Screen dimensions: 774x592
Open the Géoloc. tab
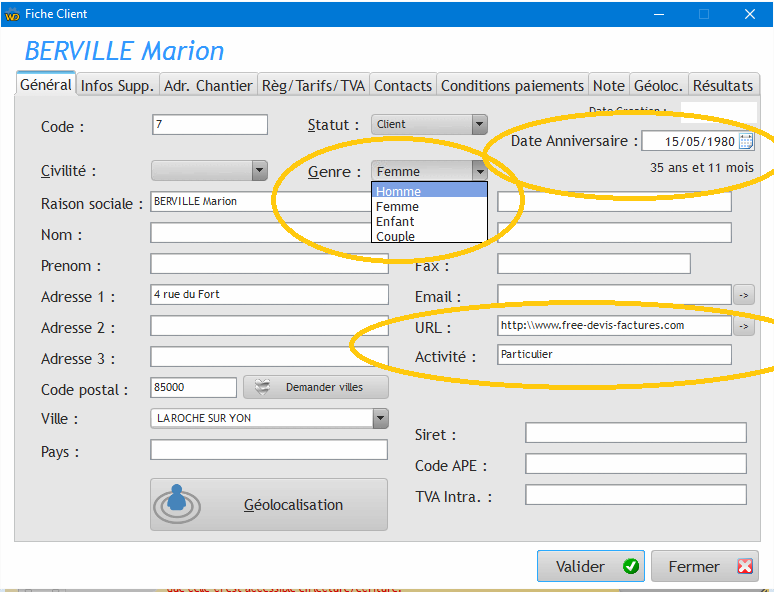(x=658, y=86)
